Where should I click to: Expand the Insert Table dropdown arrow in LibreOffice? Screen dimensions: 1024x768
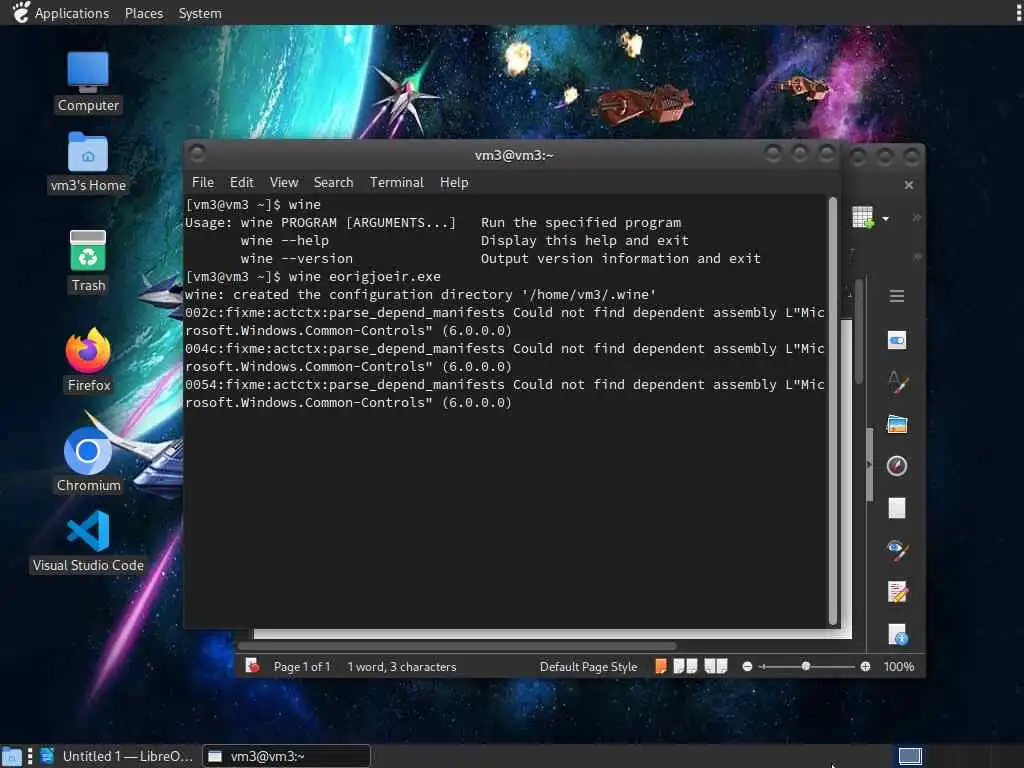point(886,218)
